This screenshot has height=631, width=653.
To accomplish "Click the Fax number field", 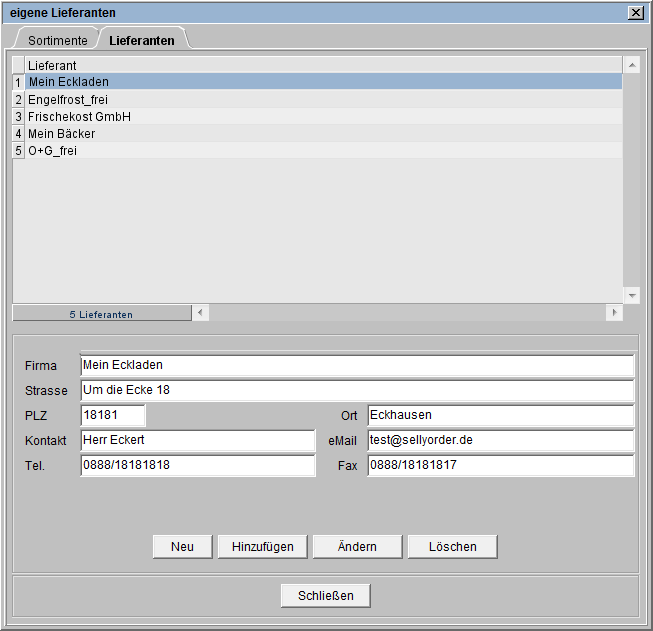I will (500, 465).
